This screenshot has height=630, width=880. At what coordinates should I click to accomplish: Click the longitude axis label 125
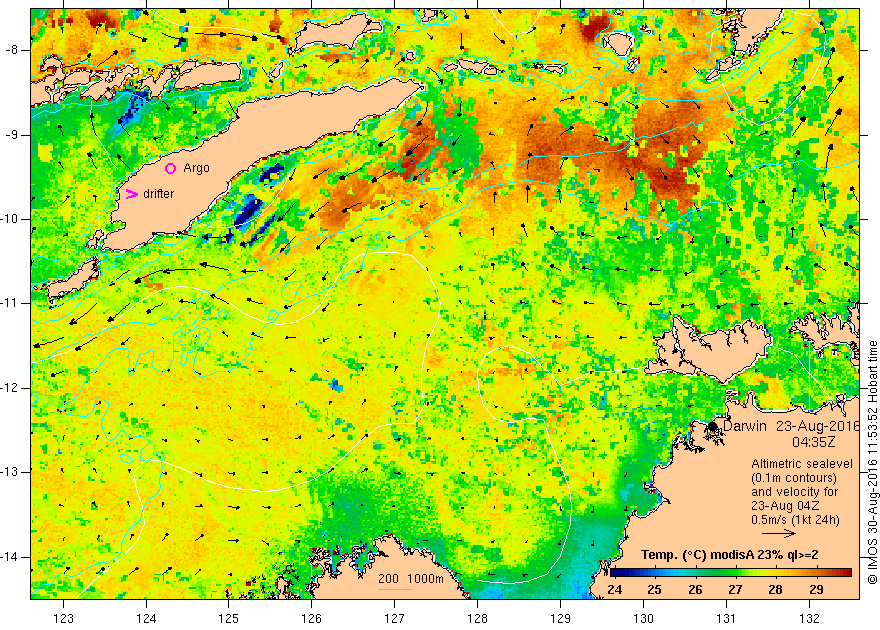click(229, 618)
